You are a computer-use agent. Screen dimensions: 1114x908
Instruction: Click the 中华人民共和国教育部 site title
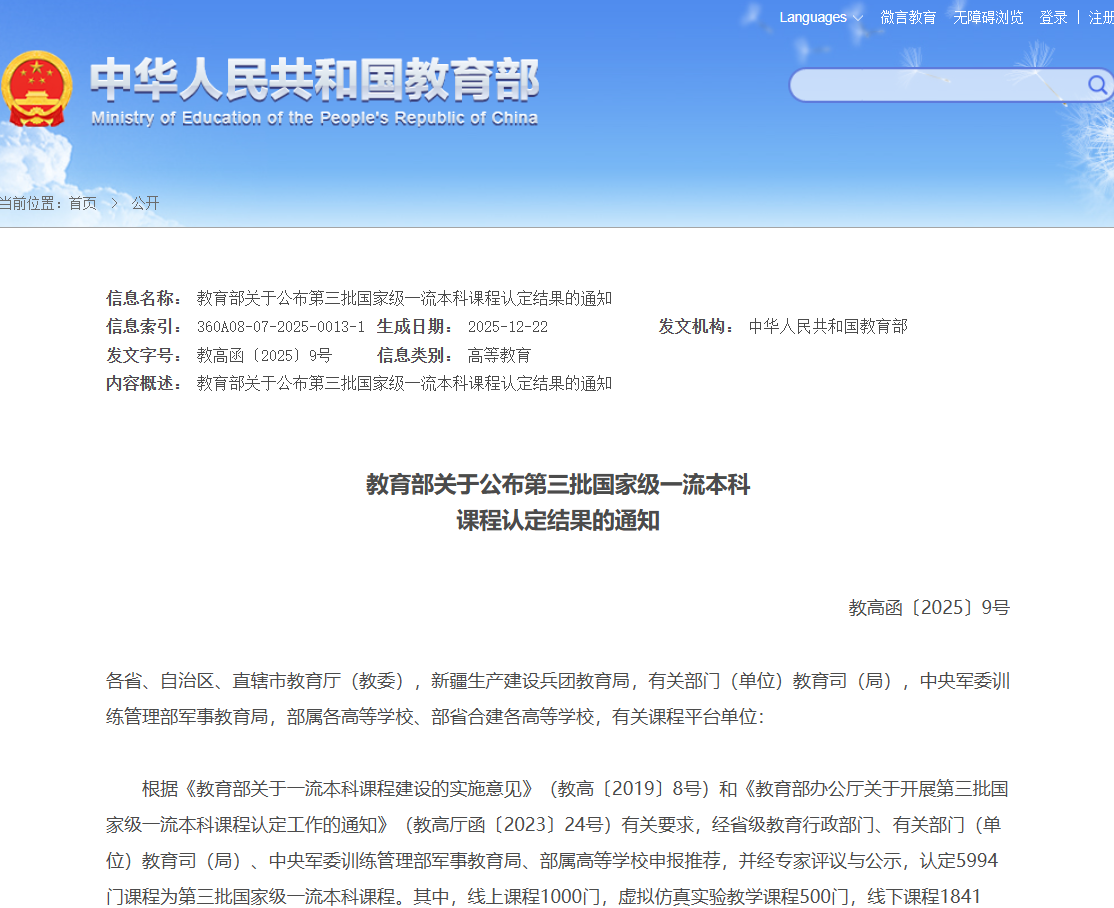pos(314,80)
